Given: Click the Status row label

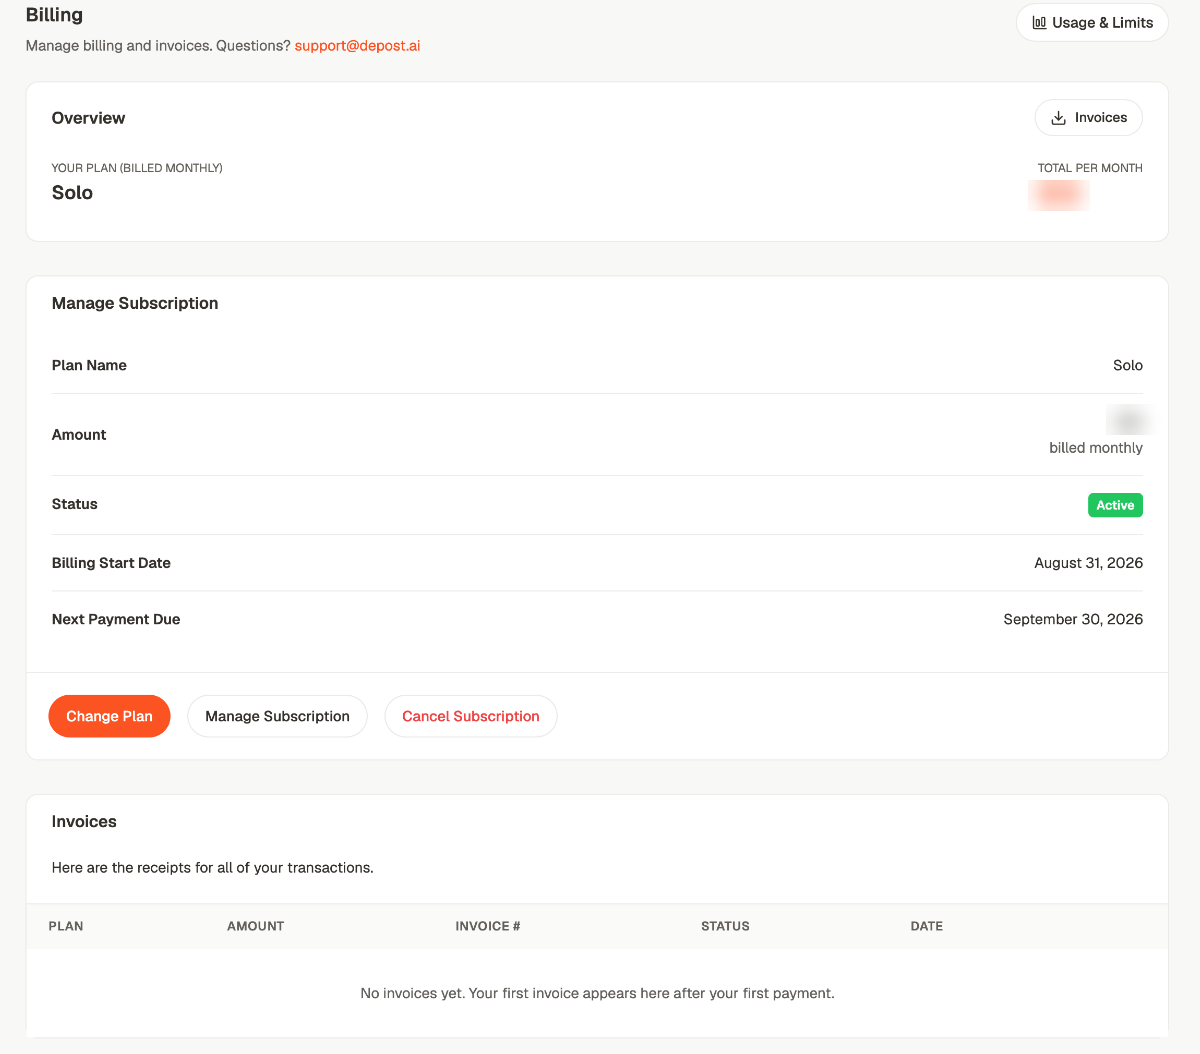Looking at the screenshot, I should (x=75, y=504).
